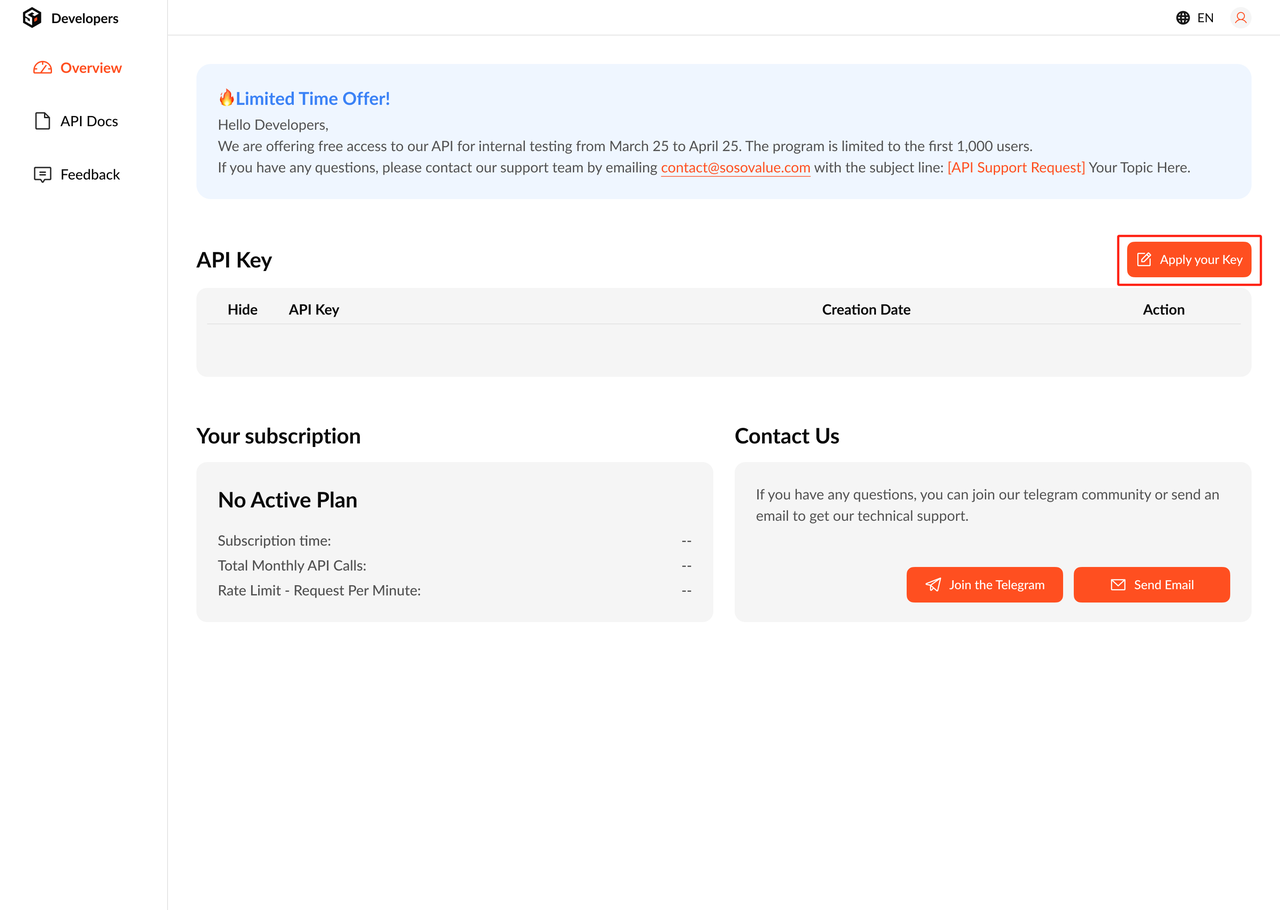
Task: Click the cube logo in the header
Action: pyautogui.click(x=32, y=18)
